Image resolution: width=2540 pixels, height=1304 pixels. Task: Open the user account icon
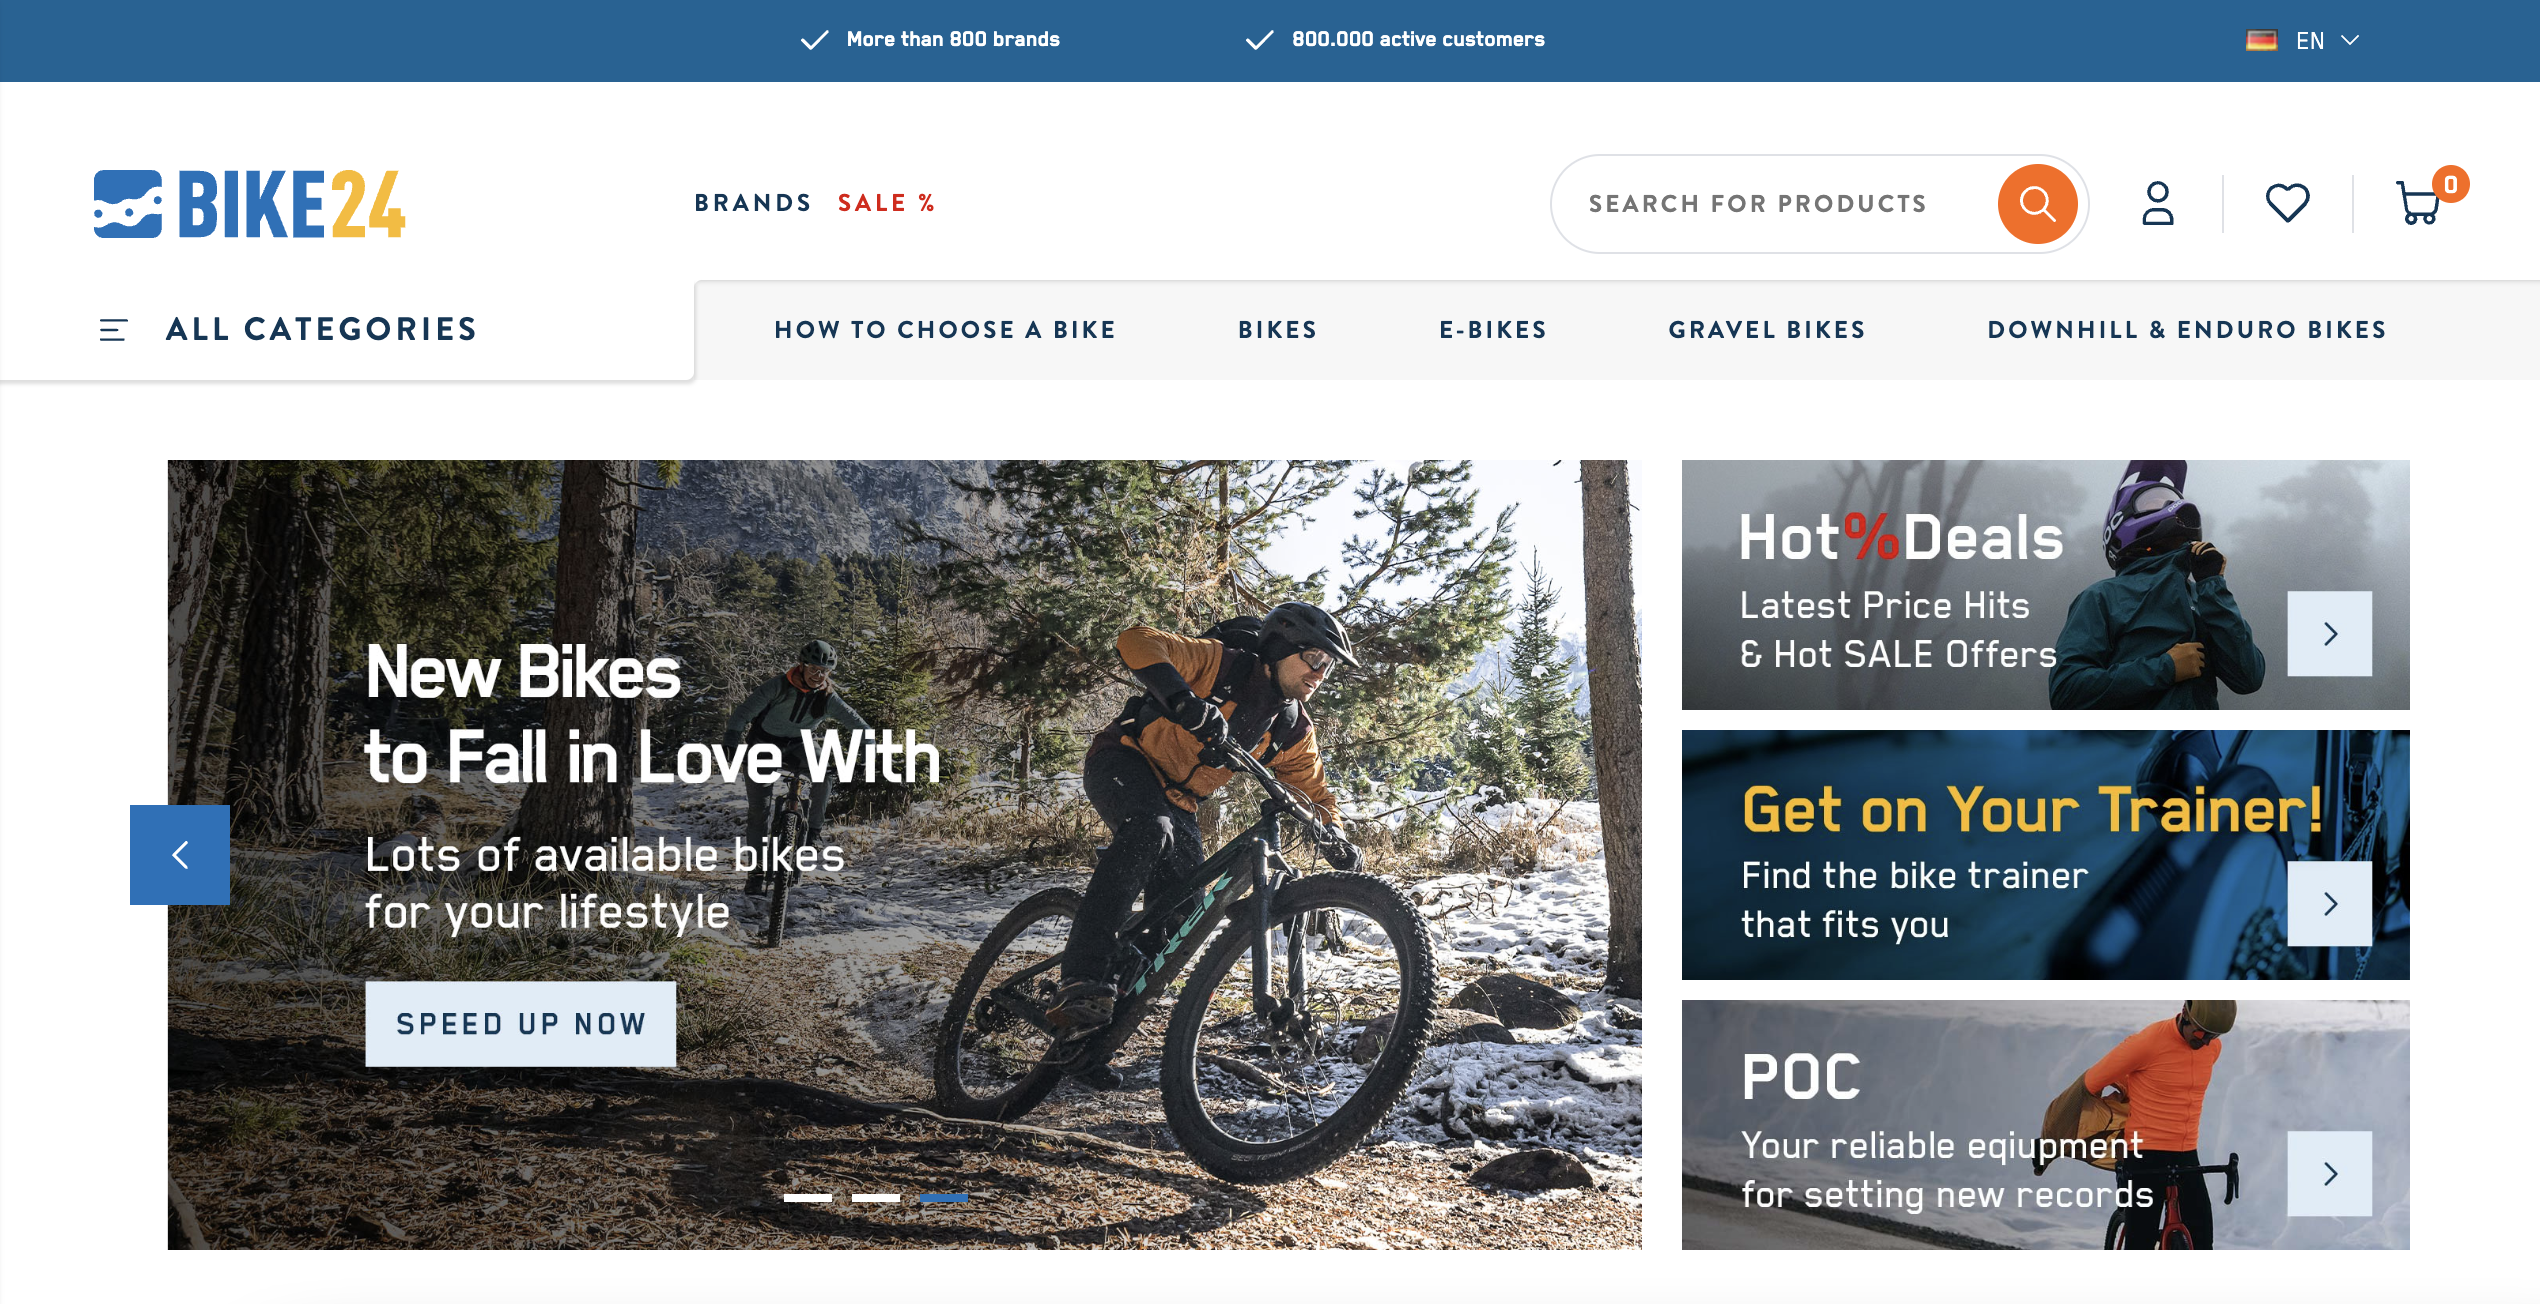[2158, 204]
